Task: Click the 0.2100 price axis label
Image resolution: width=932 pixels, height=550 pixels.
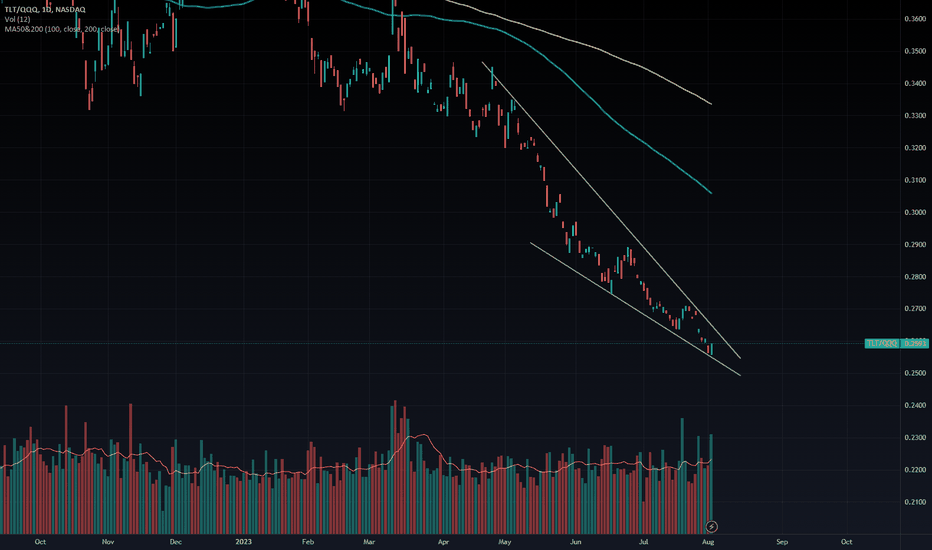Action: (915, 502)
